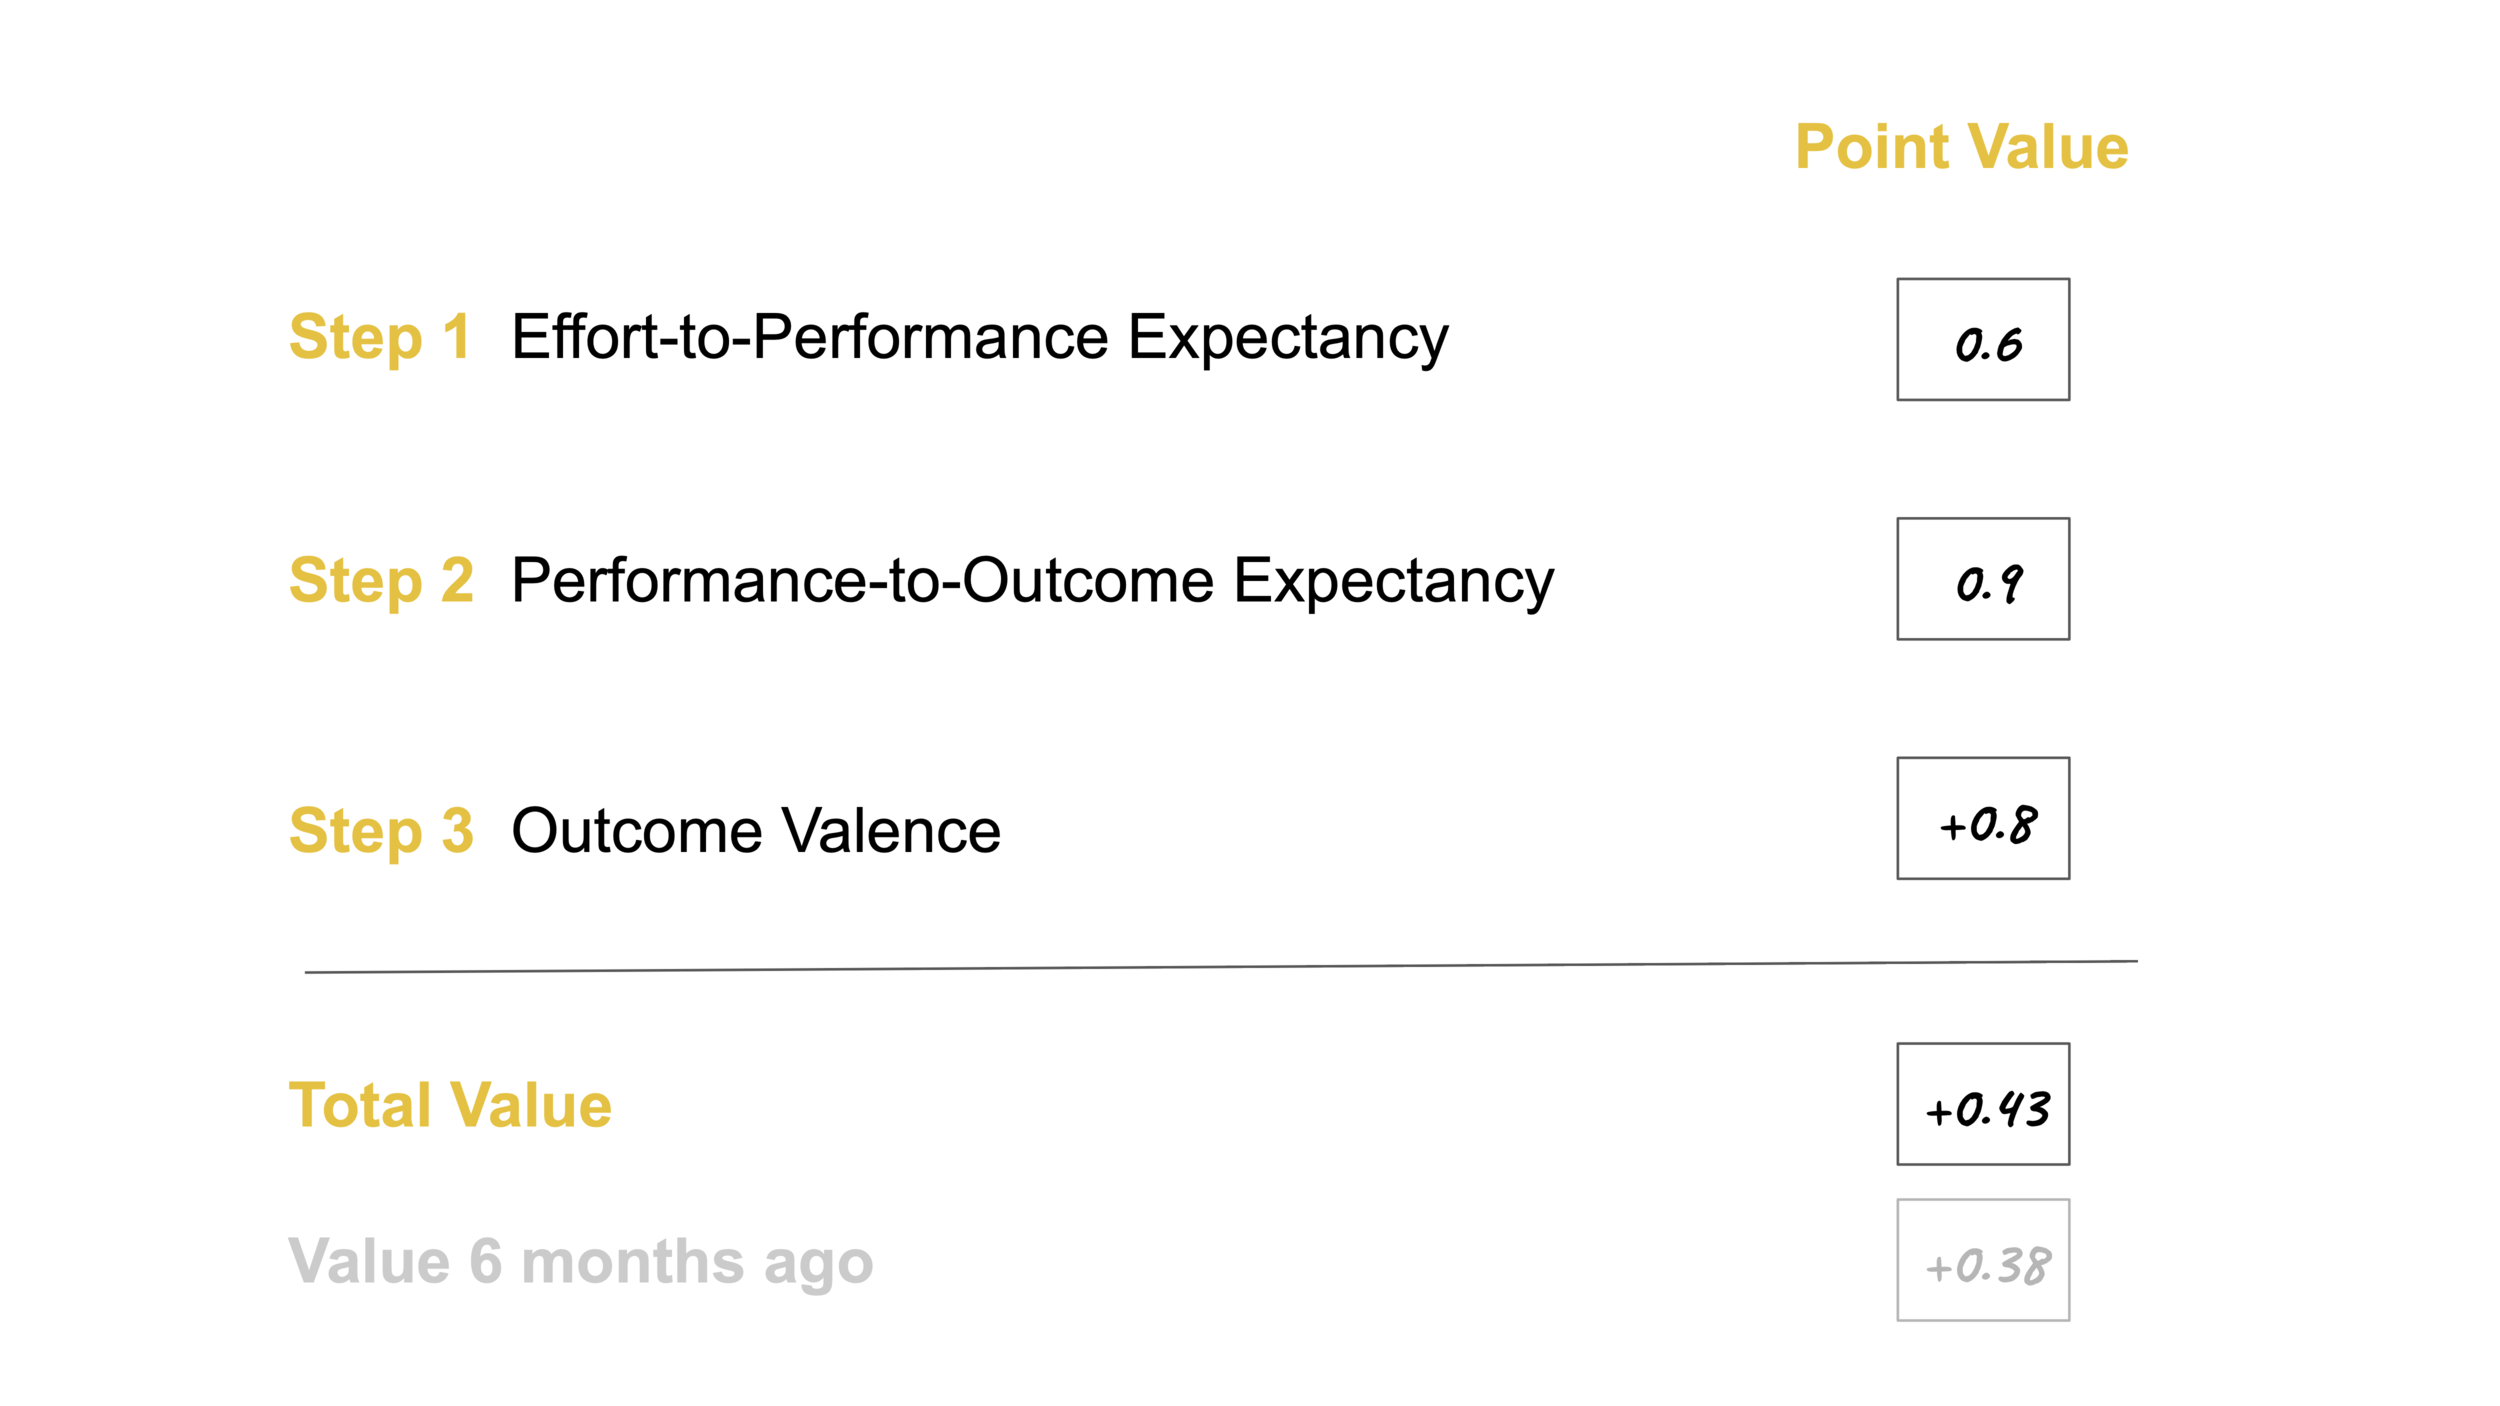Click the horizontal divider line
This screenshot has height=1406, width=2500.
(x=1220, y=966)
